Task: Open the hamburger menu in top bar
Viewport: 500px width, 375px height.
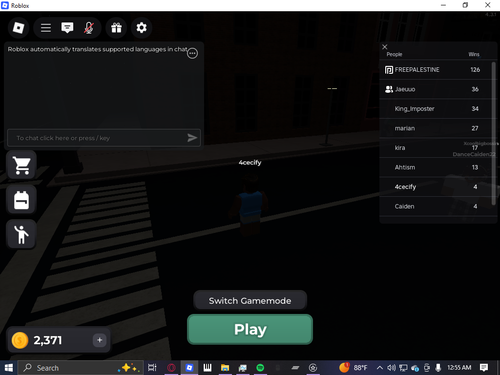Action: click(x=46, y=28)
